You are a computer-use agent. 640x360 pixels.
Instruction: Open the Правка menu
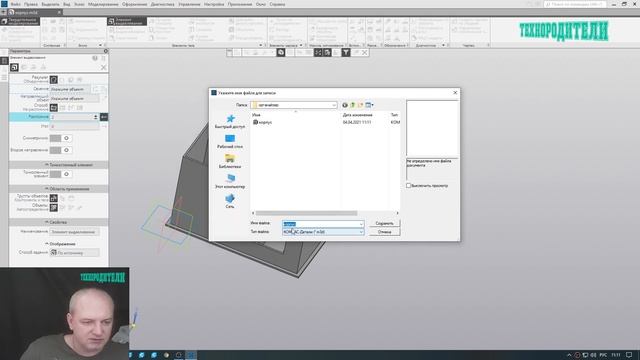31,4
